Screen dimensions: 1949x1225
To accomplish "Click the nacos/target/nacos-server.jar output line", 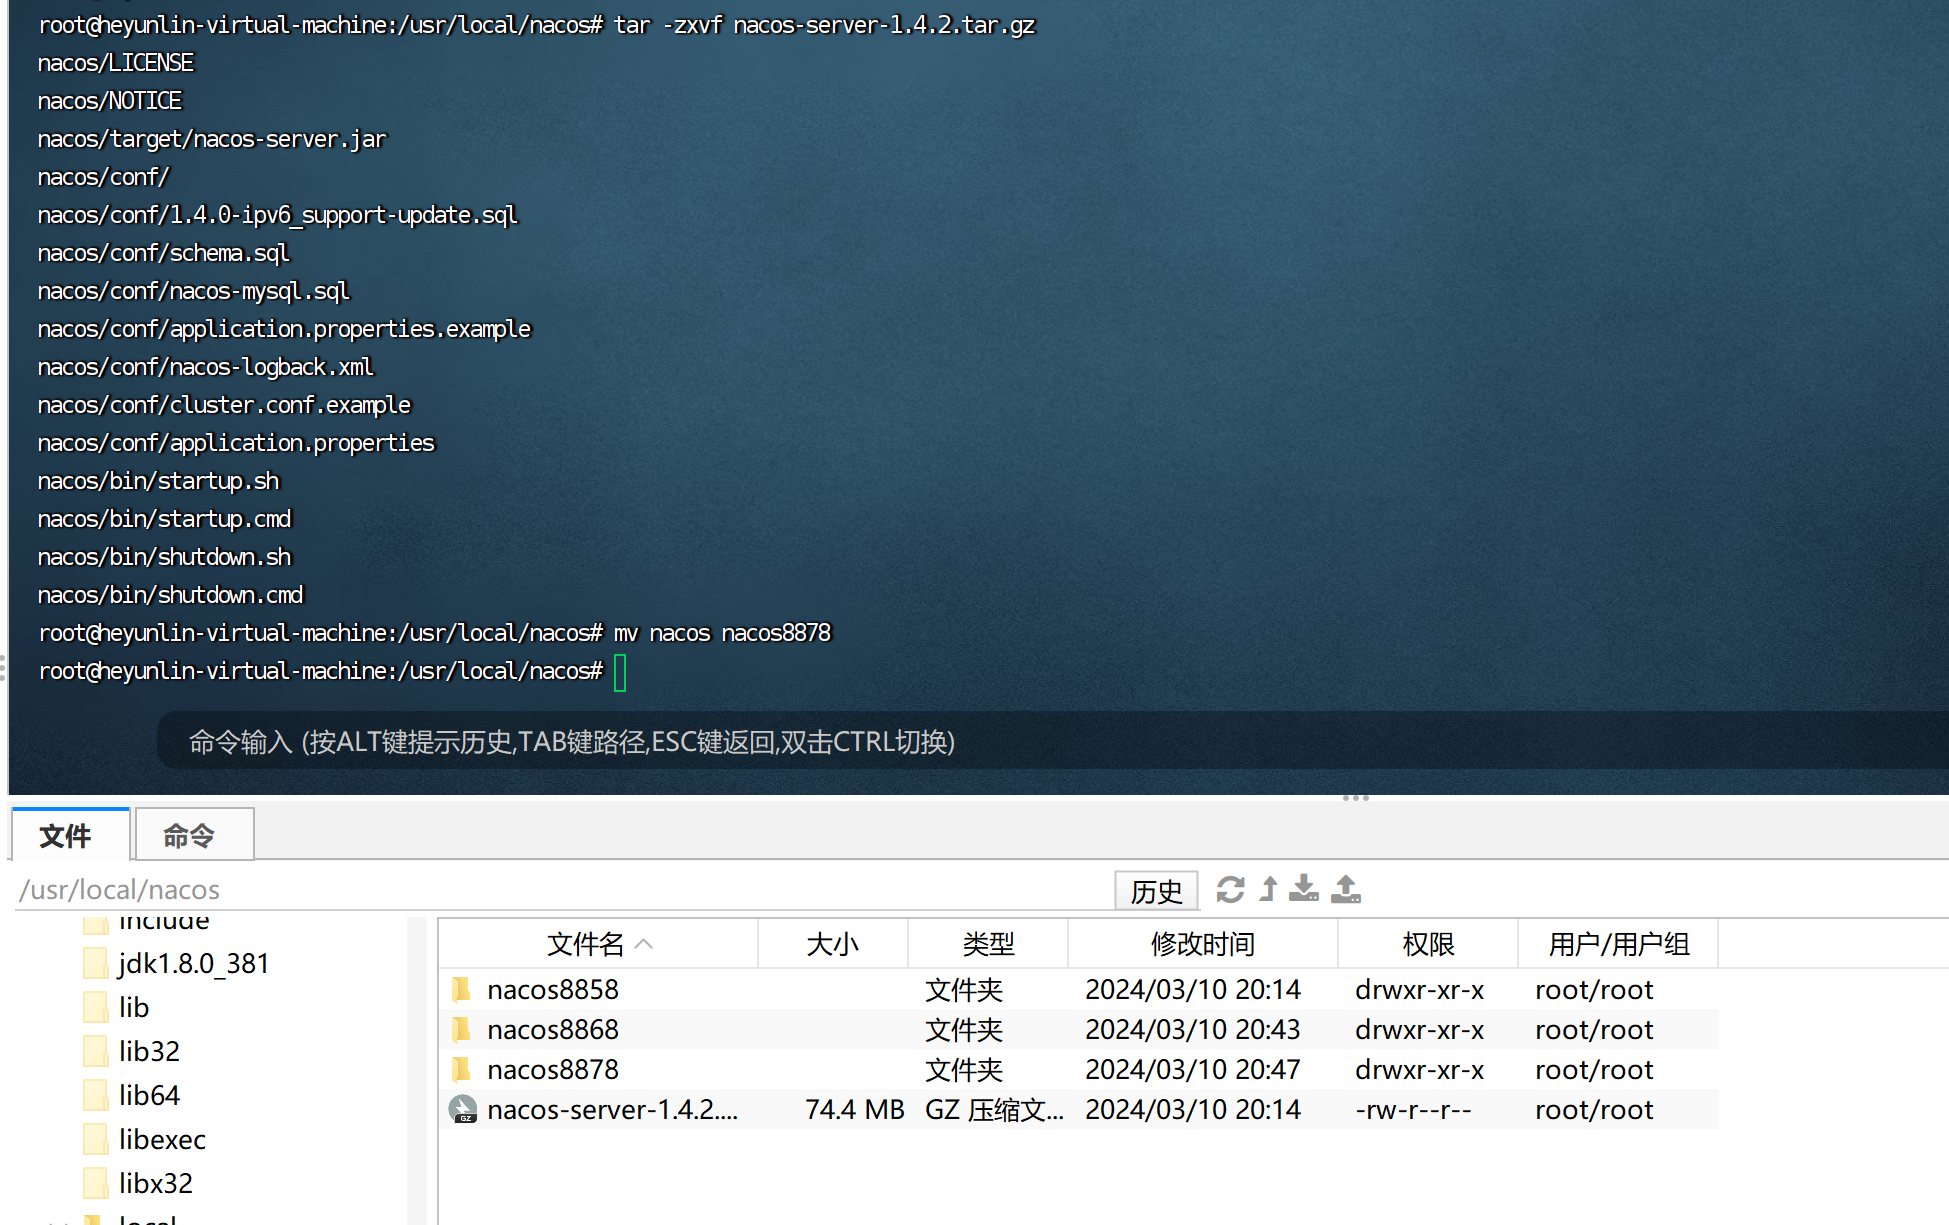I will (211, 139).
